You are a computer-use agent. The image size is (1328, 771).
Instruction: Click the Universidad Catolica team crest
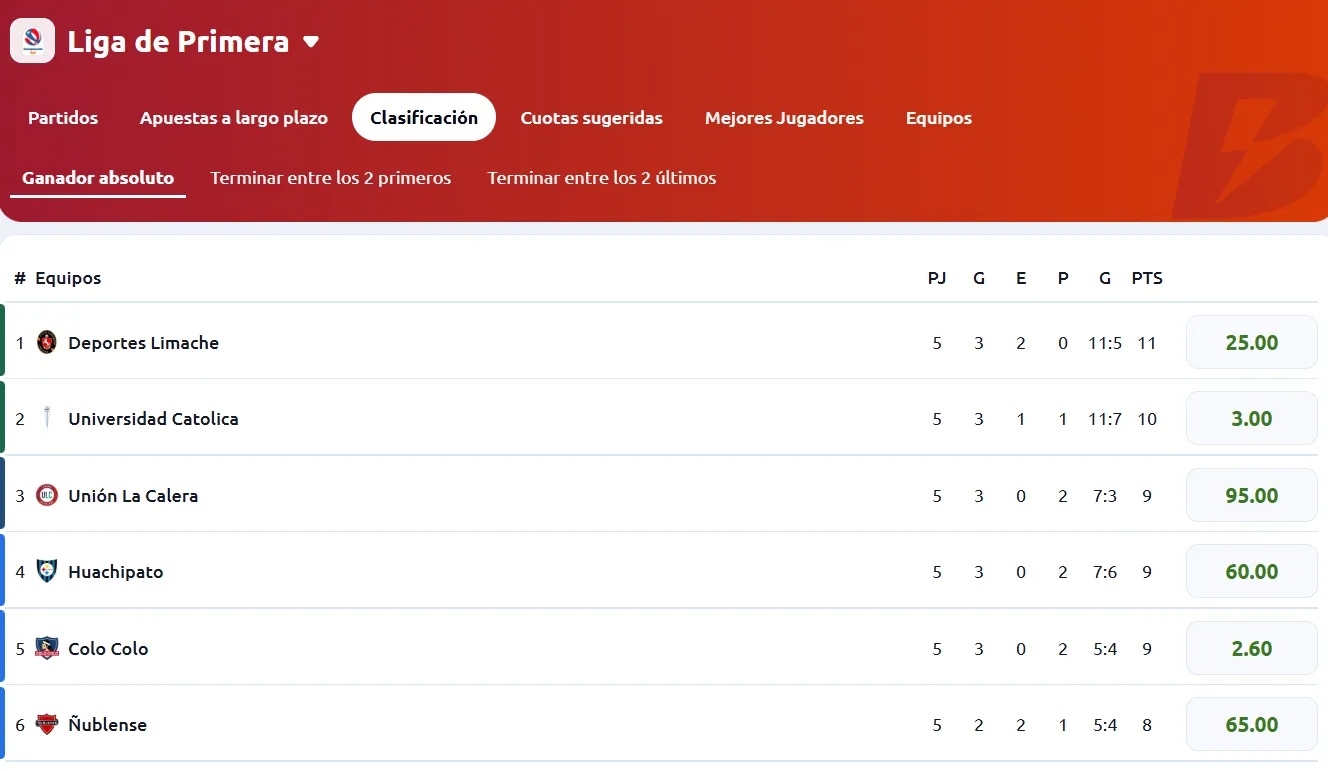(x=47, y=418)
